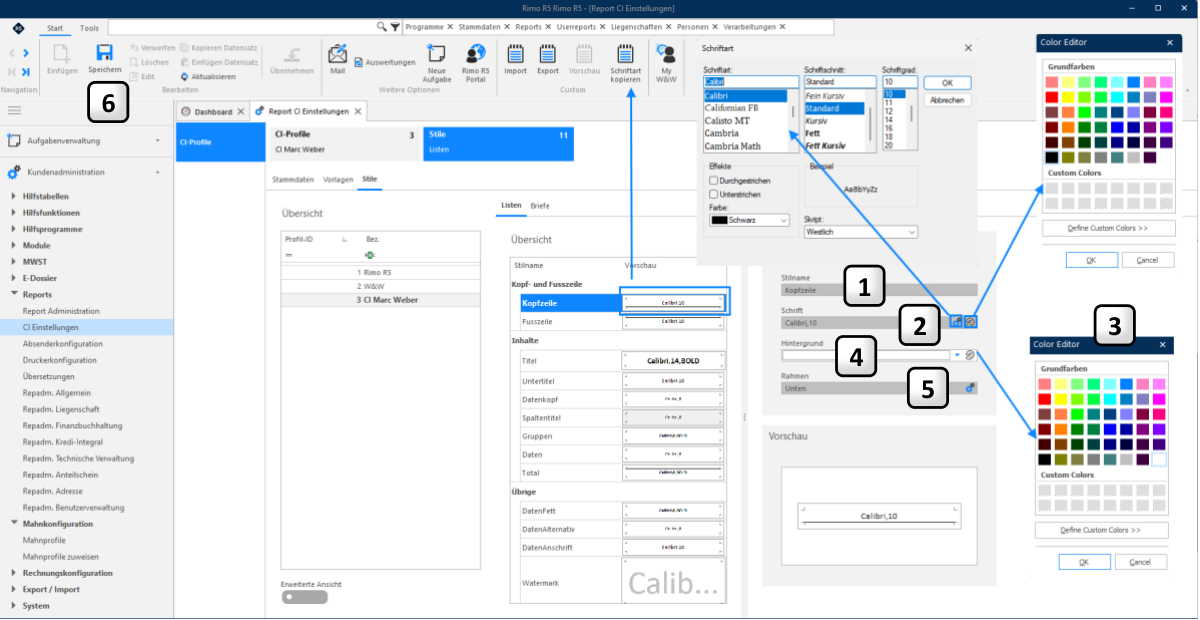Pick the red swatch in top Color Editor

click(x=1052, y=97)
